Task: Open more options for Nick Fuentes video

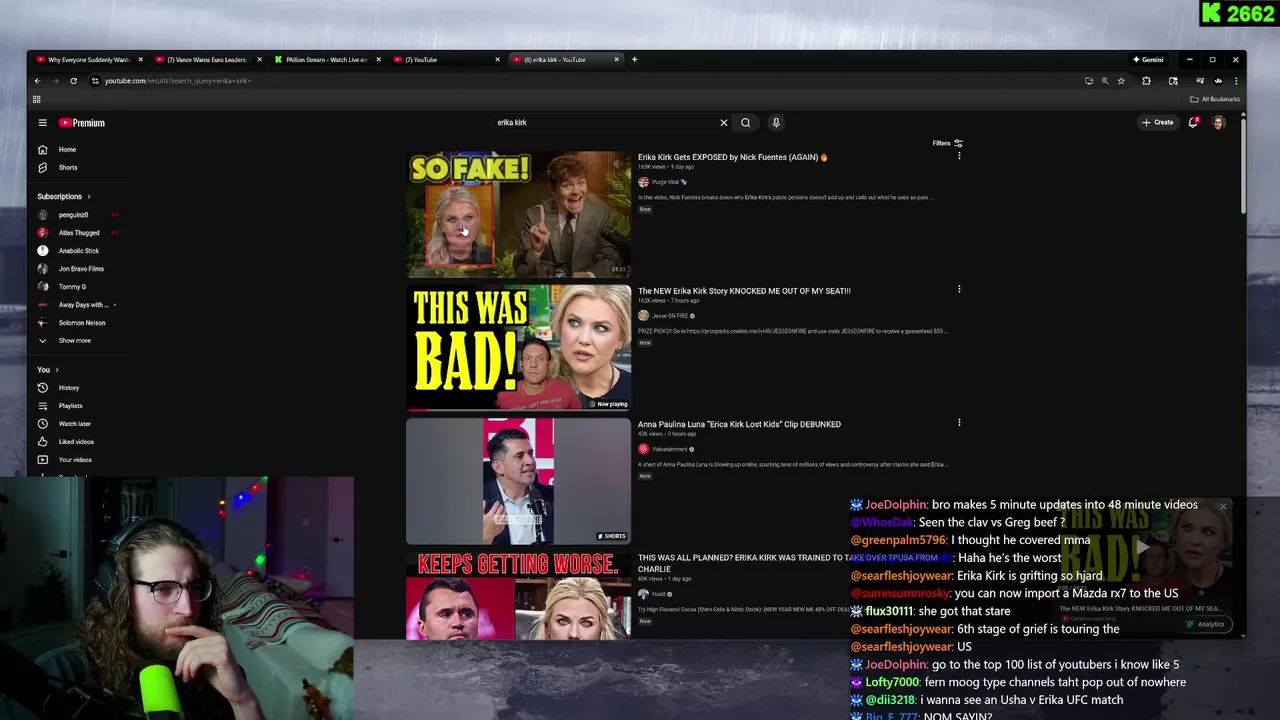Action: click(x=959, y=156)
